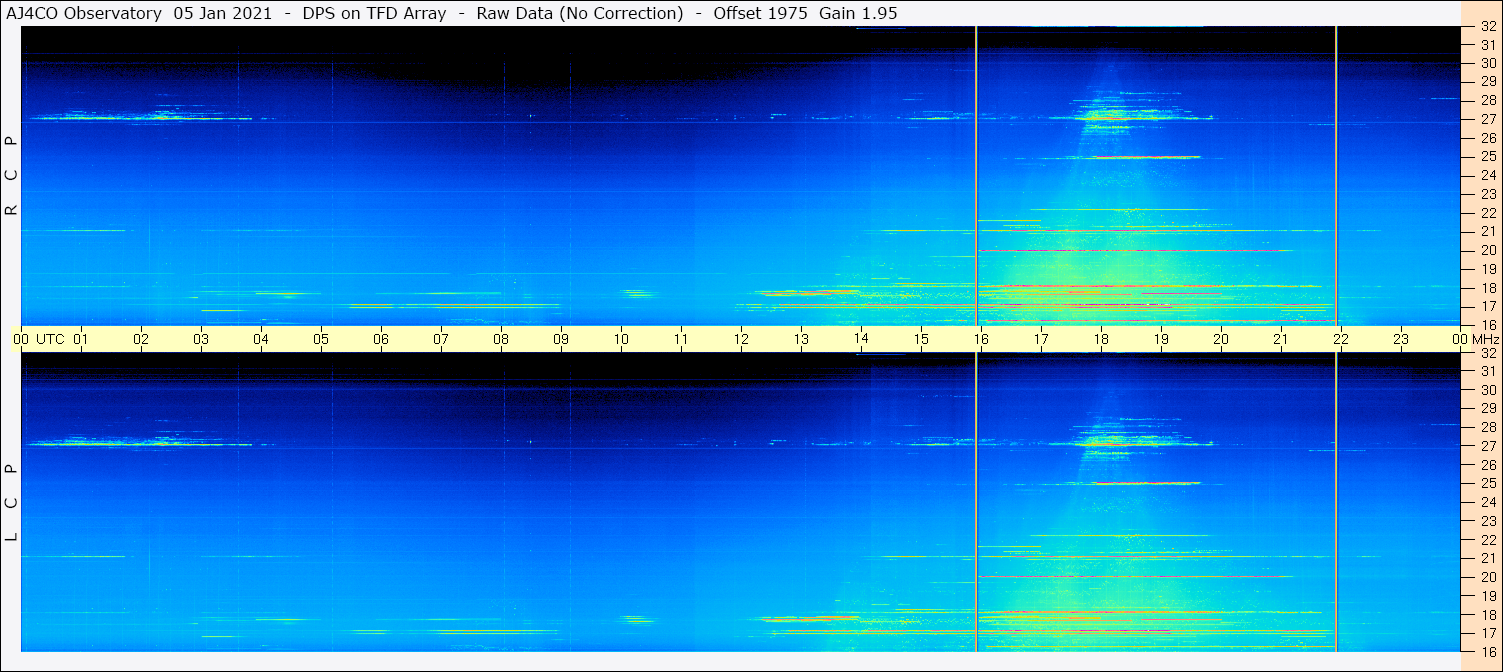Screen dimensions: 1503x672
Task: Click the '25' MHz label of LCP panel
Action: [x=1488, y=483]
